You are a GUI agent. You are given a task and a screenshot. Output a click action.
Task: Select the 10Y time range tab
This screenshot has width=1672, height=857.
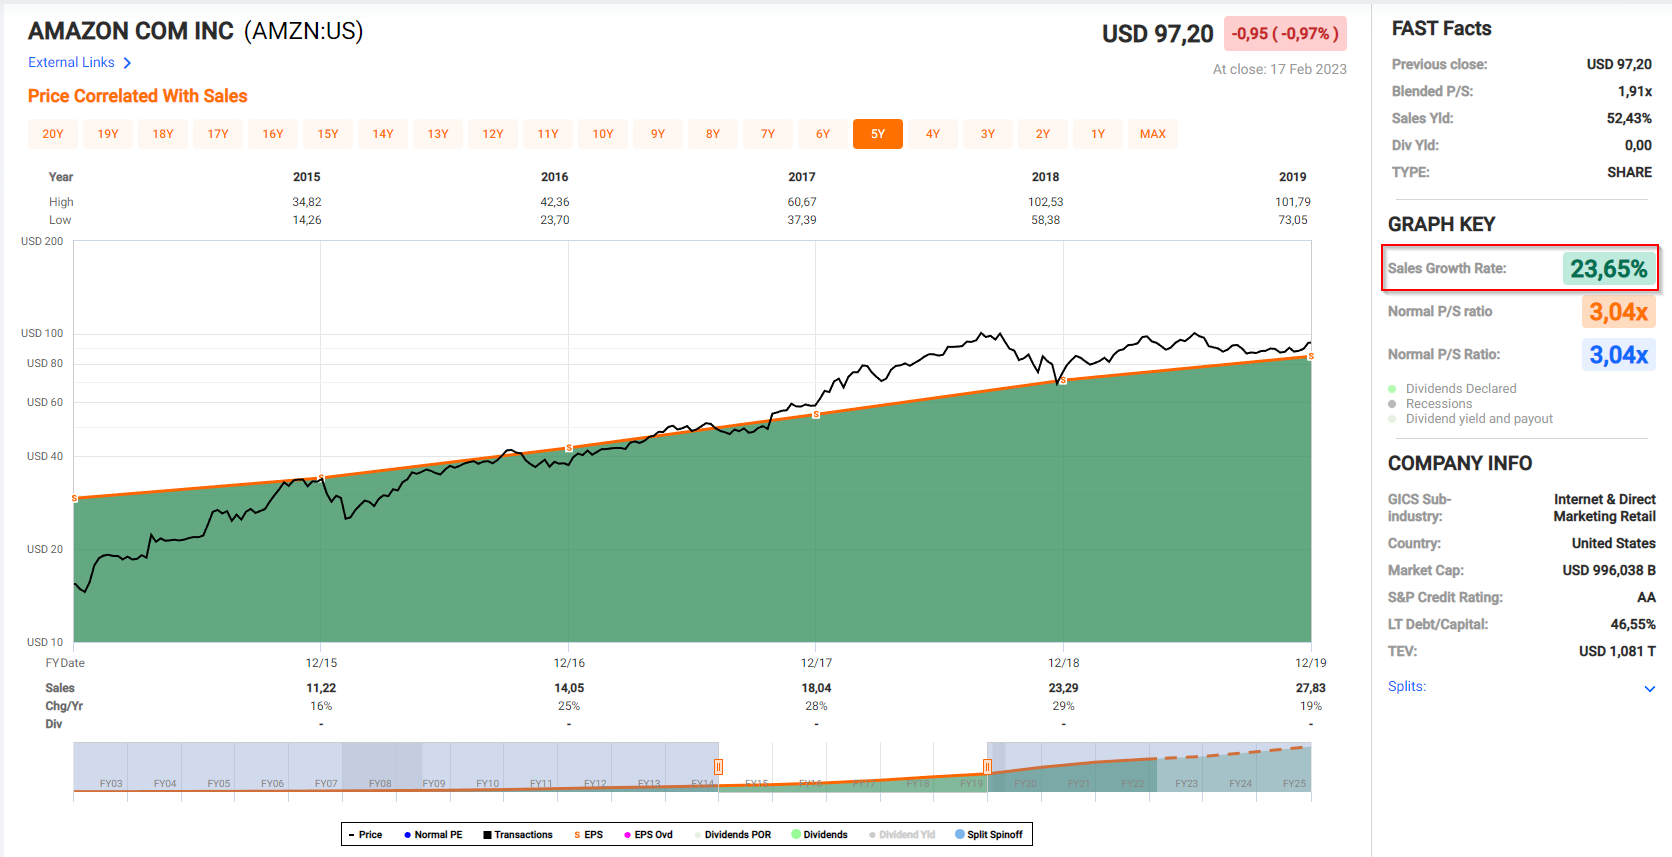pos(603,134)
